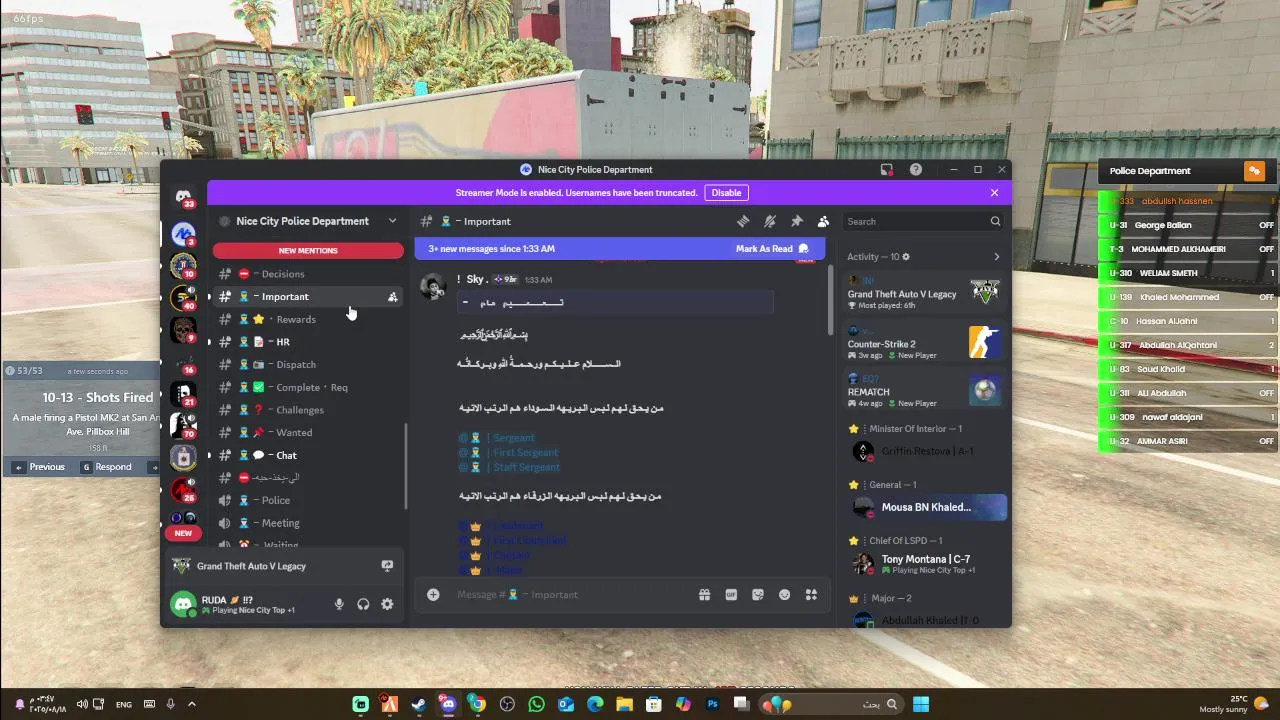The height and width of the screenshot is (720, 1280).
Task: Select member Mousa BN Khaled
Action: click(x=925, y=507)
